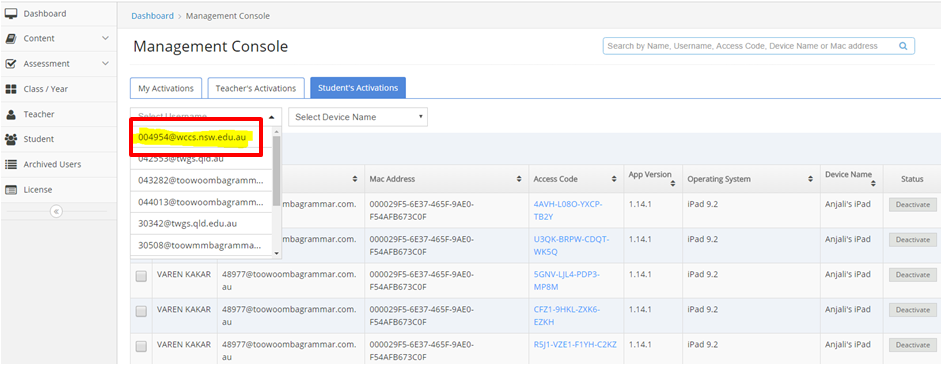The height and width of the screenshot is (365, 942).
Task: Deactivate the 4AVH-L08O-YXCP-TB2Y activation
Action: (x=913, y=205)
